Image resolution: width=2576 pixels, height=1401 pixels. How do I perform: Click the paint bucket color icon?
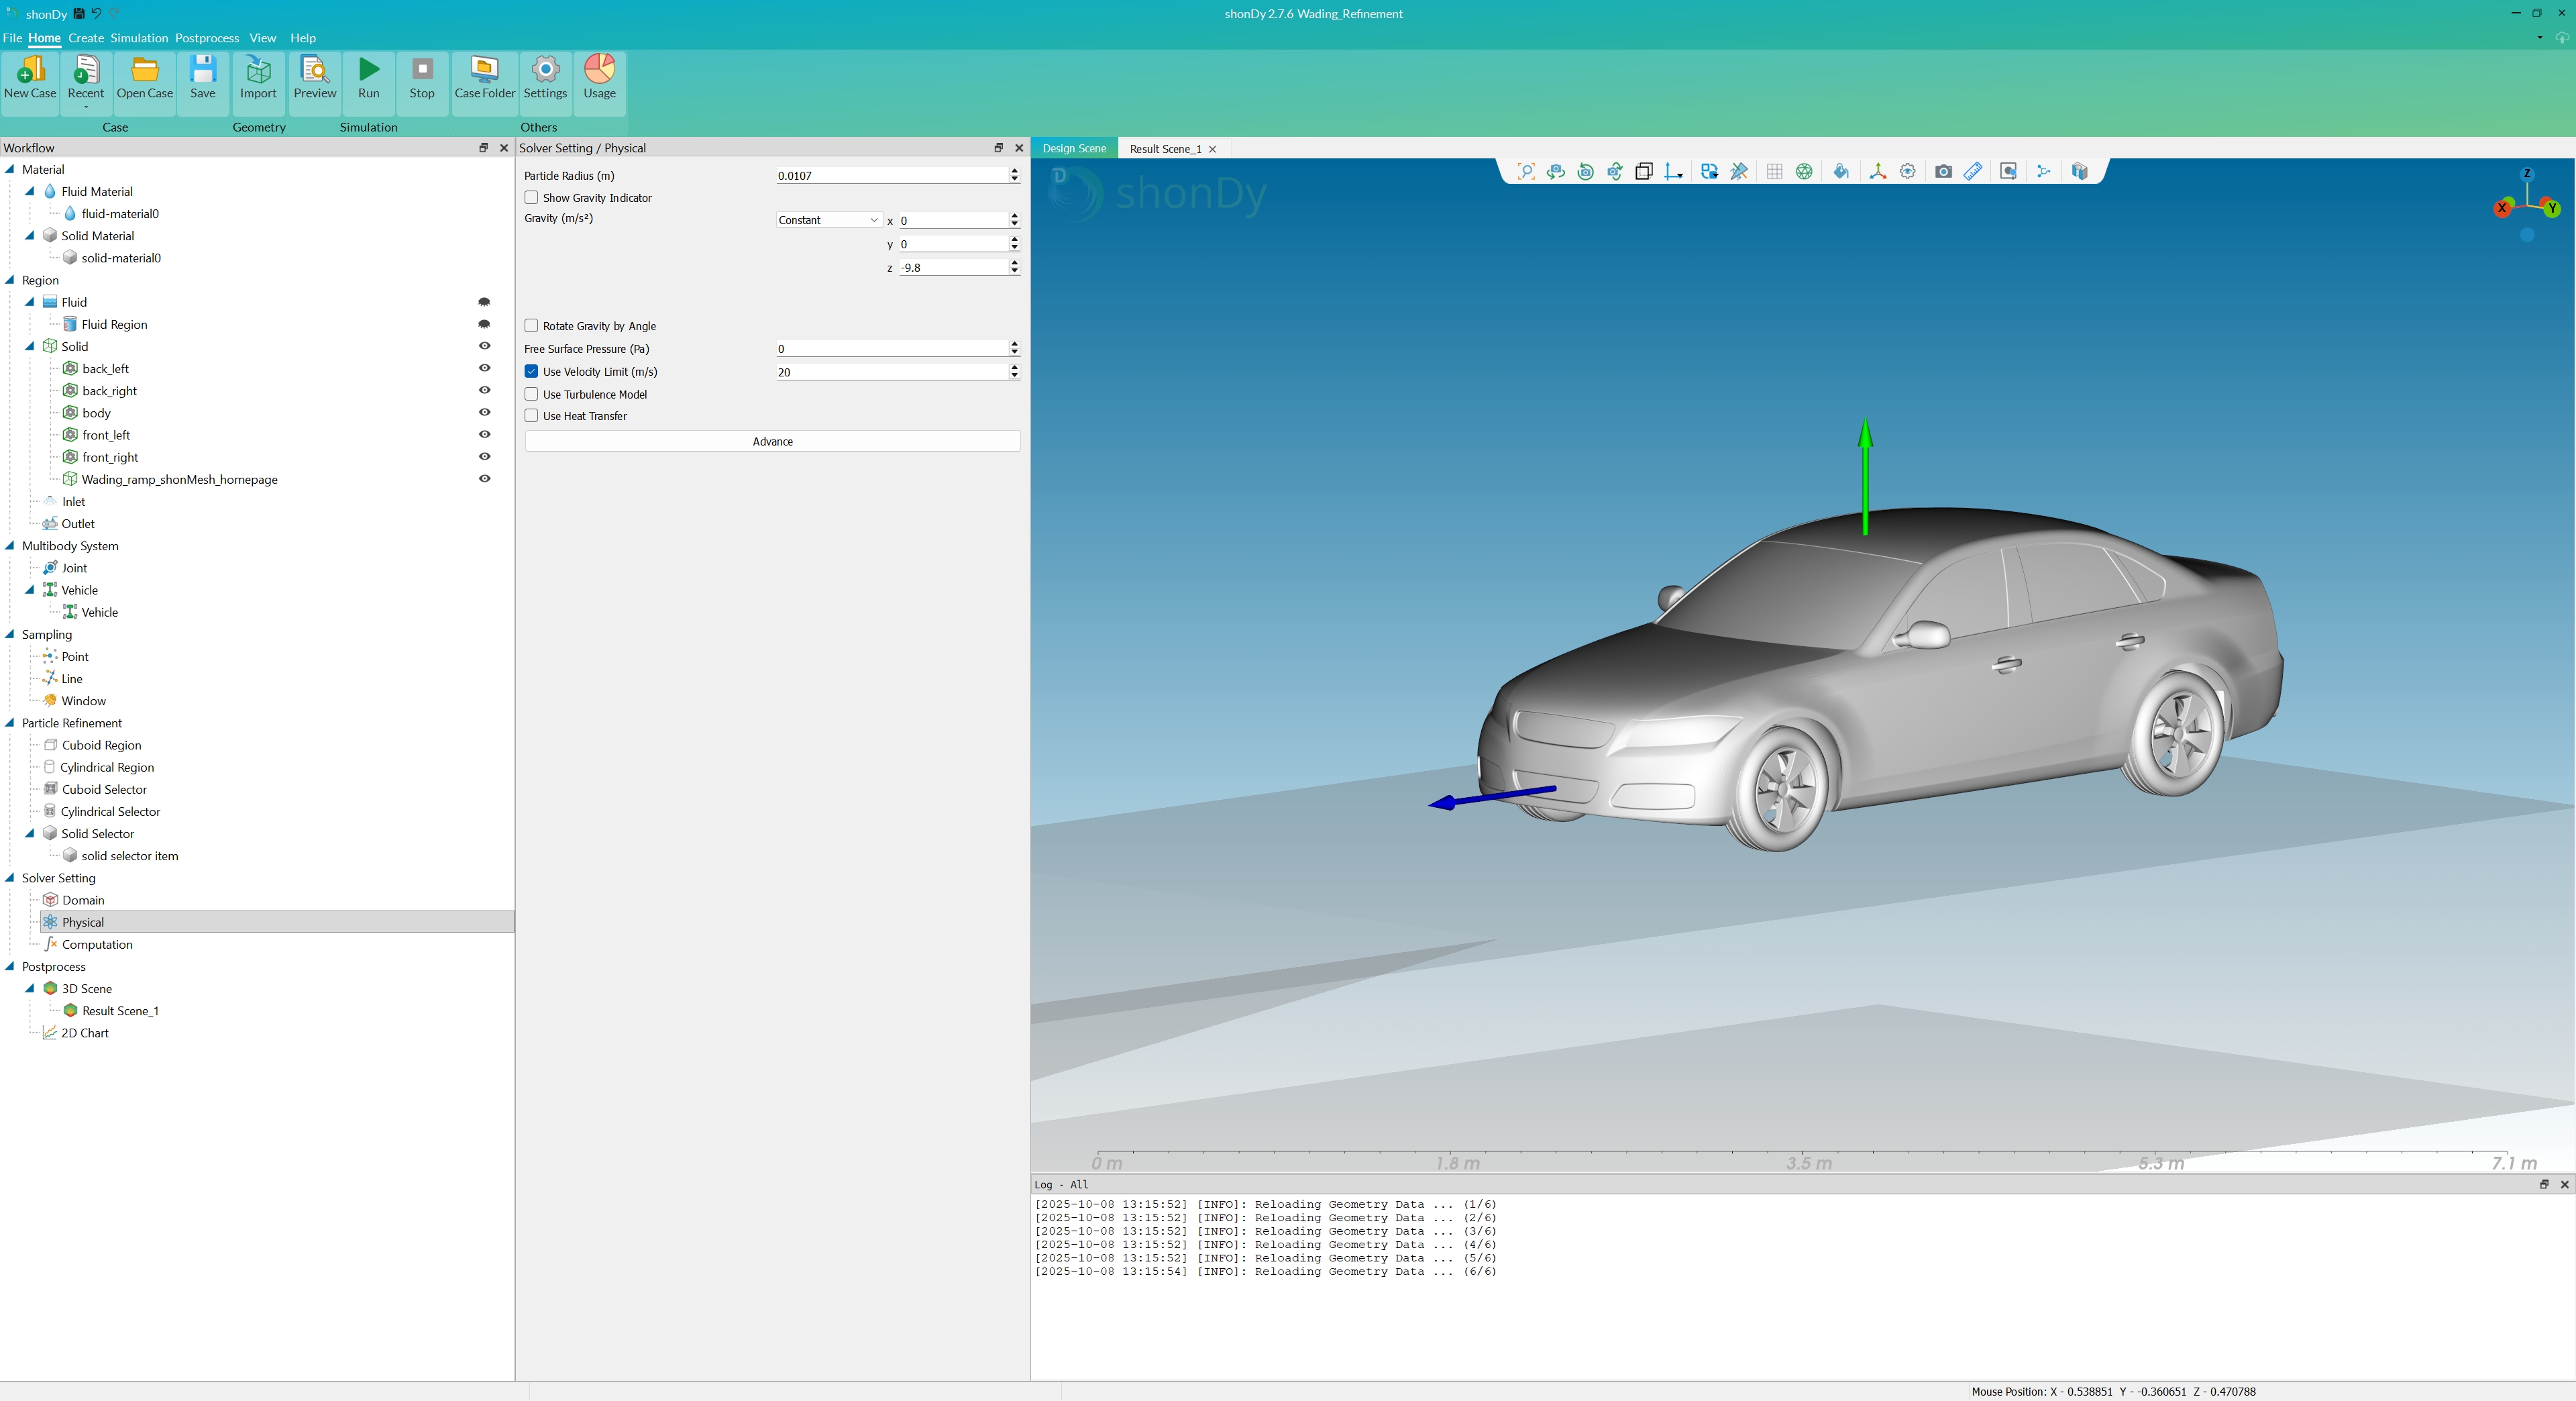point(1840,172)
